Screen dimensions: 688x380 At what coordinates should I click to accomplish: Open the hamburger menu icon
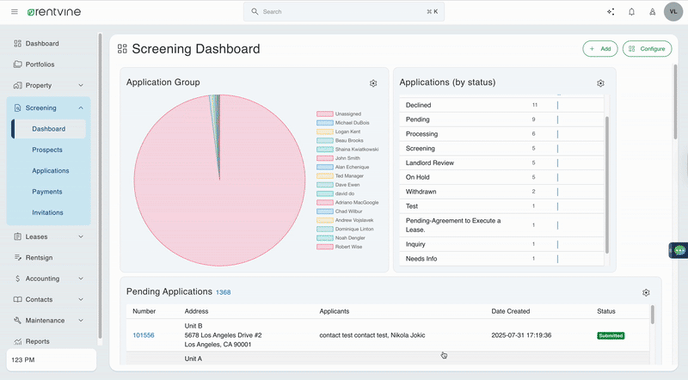tap(14, 12)
